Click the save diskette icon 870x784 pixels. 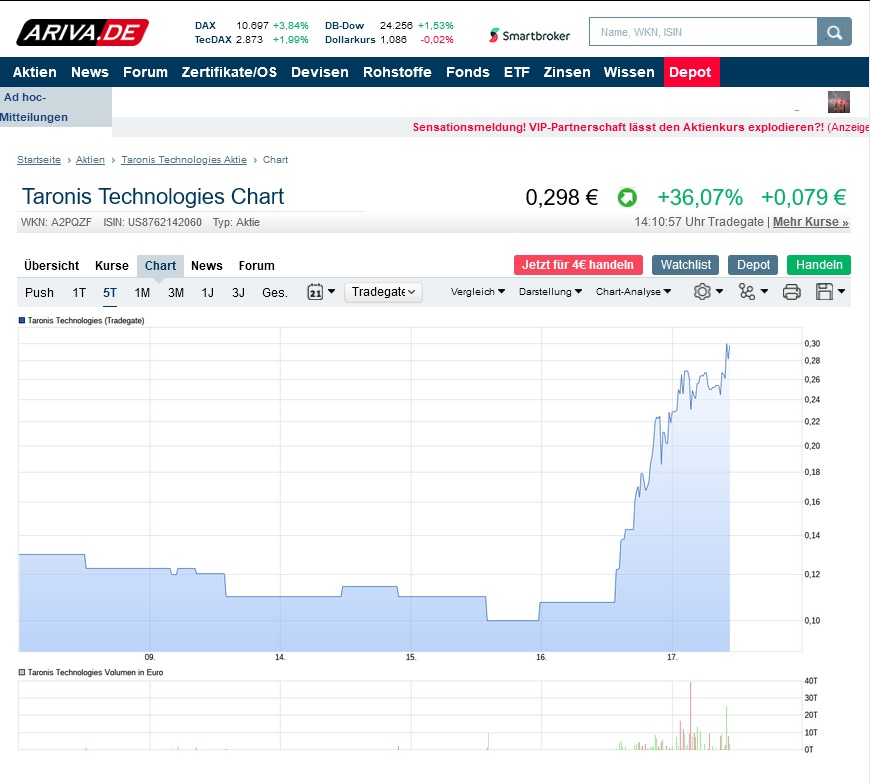(x=830, y=292)
